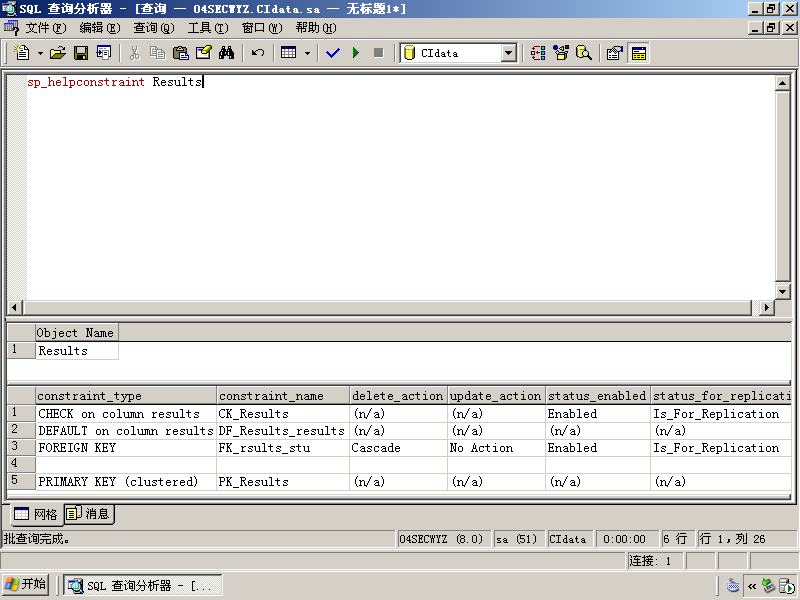Screen dimensions: 800x600
Task: Click the query editor scroll up arrow
Action: pyautogui.click(x=782, y=83)
